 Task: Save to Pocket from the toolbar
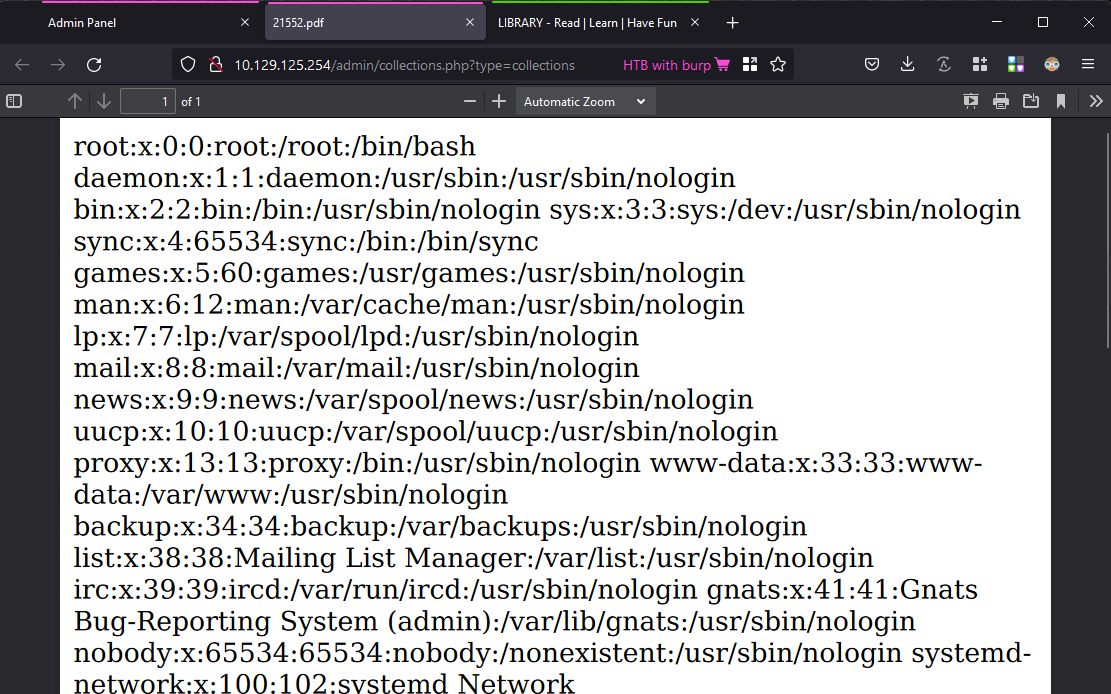coord(872,65)
